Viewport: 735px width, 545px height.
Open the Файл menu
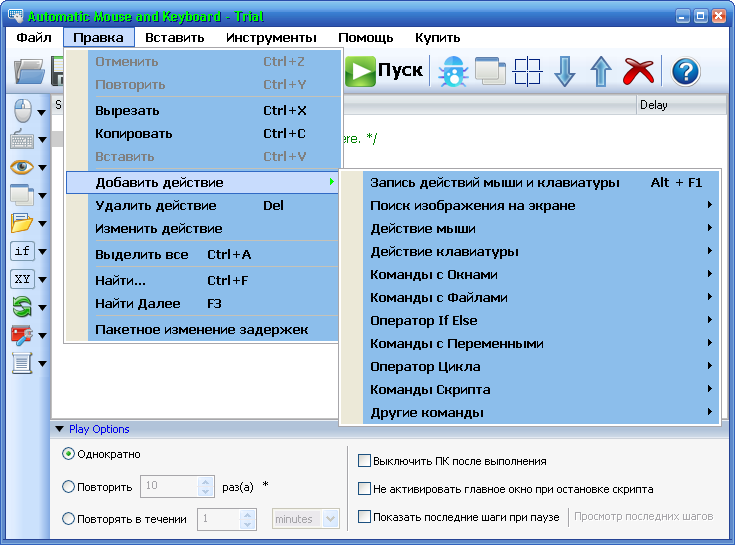click(x=34, y=37)
